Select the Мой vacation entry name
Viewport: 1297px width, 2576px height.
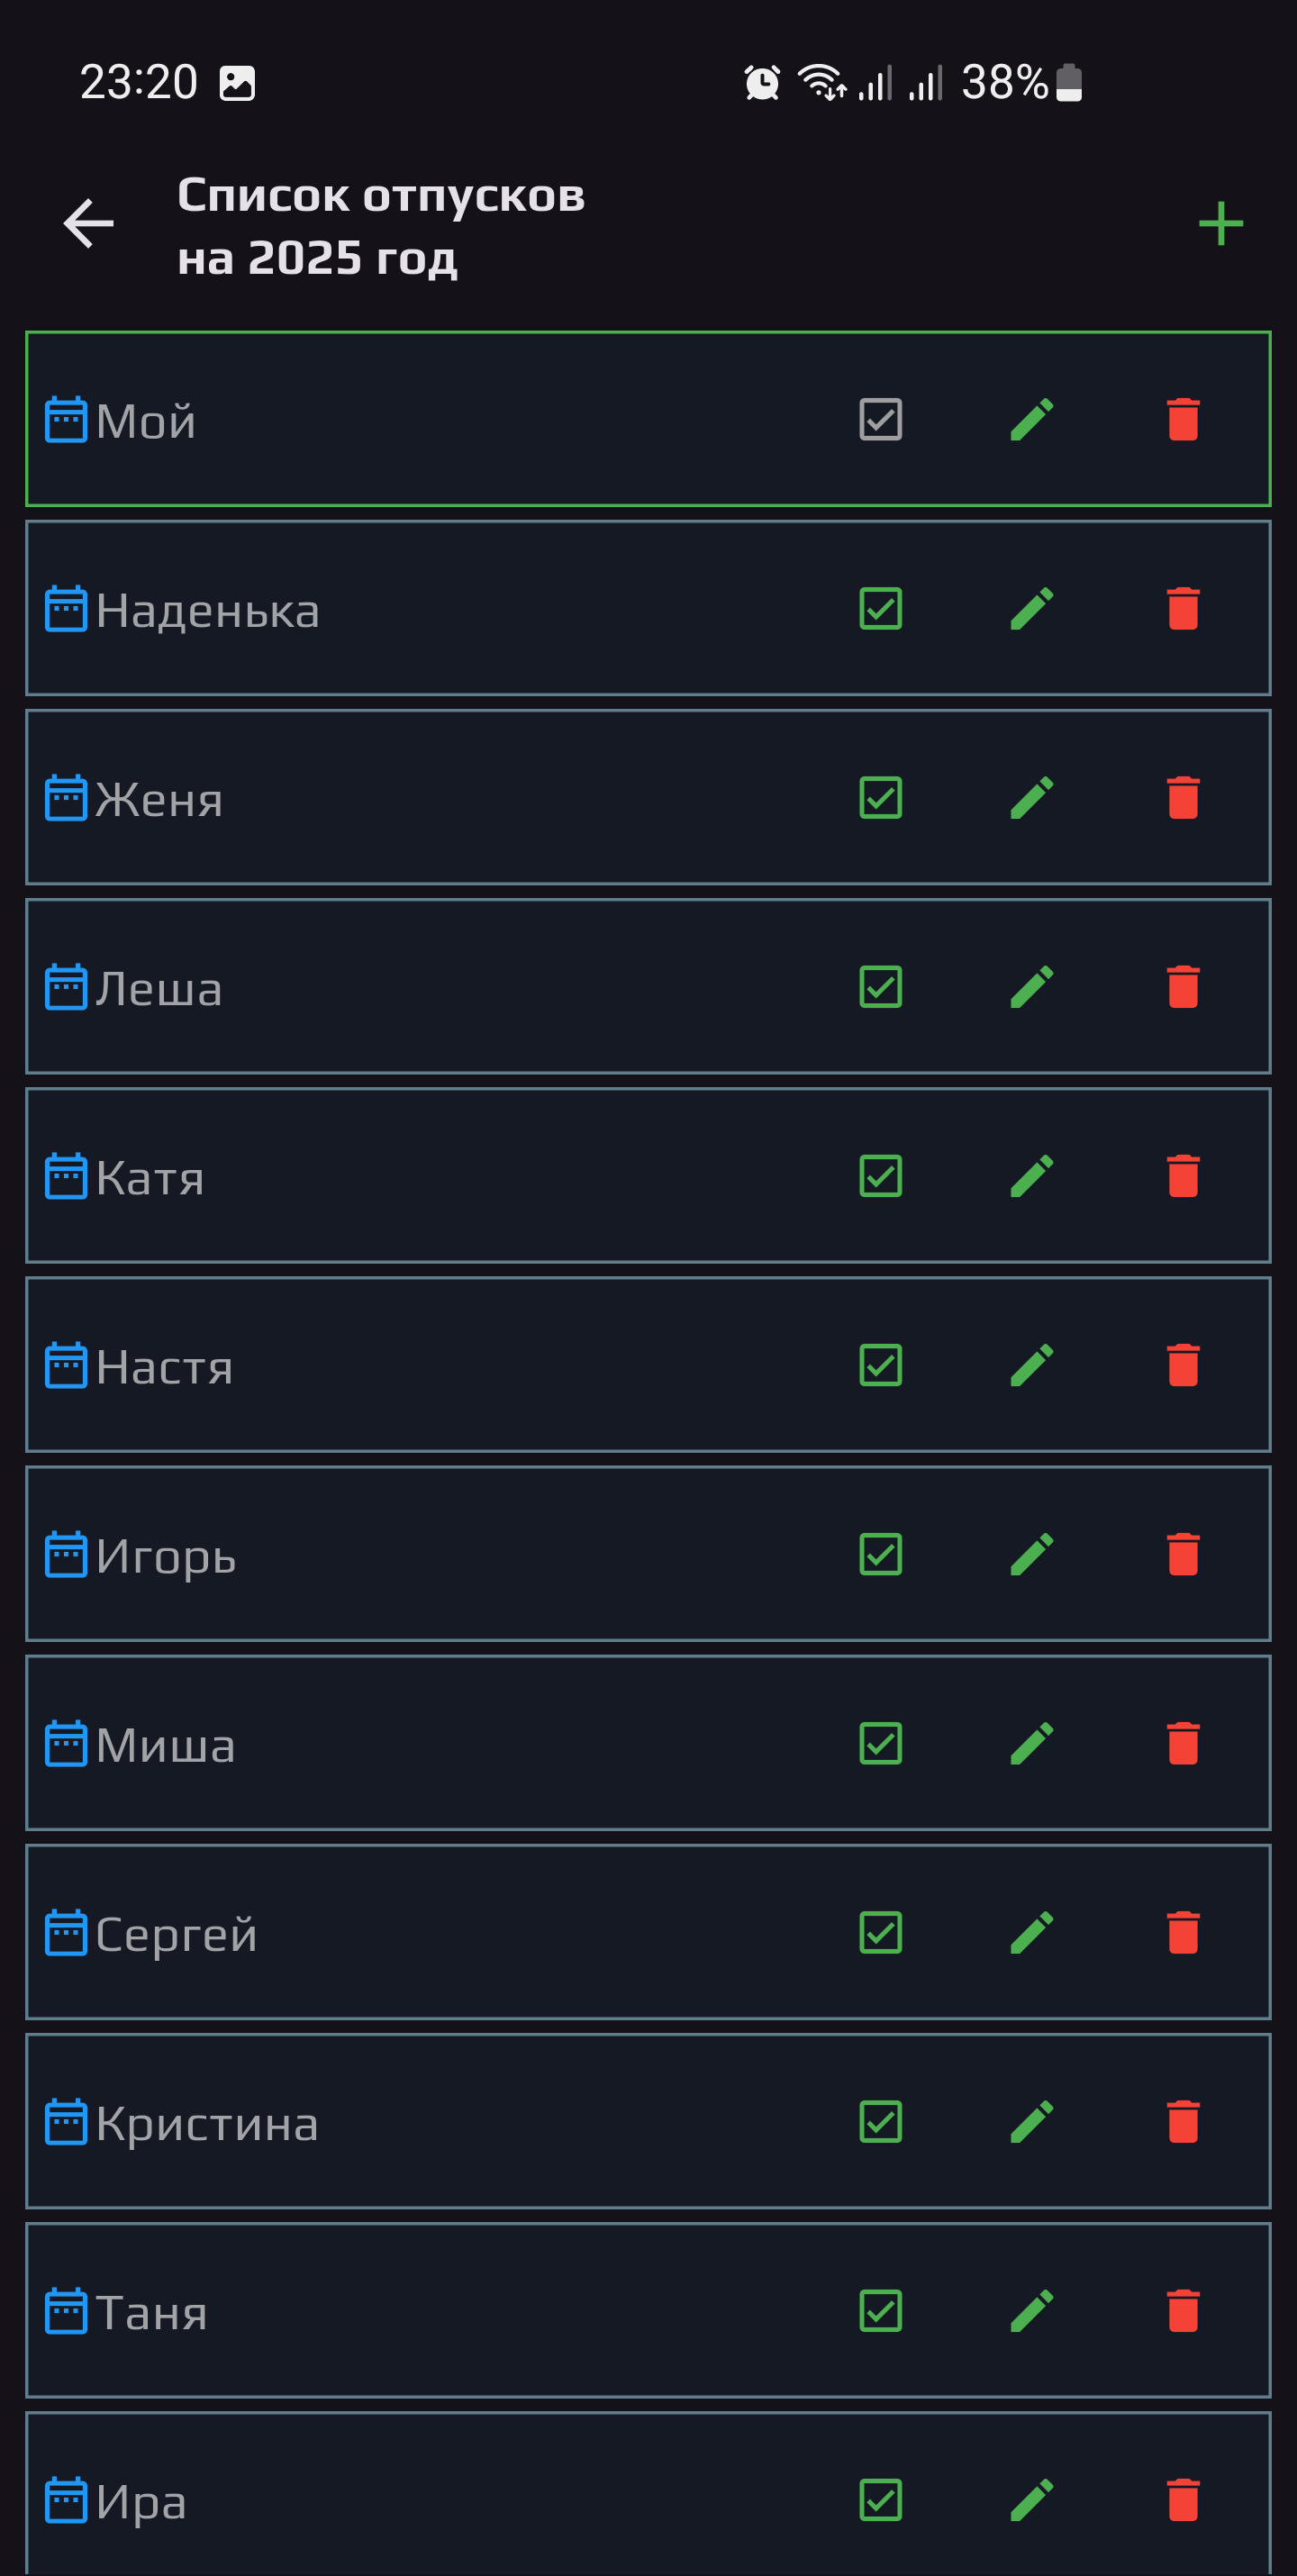click(x=146, y=421)
